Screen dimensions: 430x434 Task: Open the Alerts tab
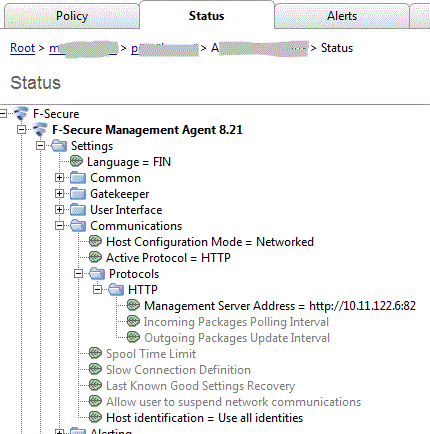342,16
